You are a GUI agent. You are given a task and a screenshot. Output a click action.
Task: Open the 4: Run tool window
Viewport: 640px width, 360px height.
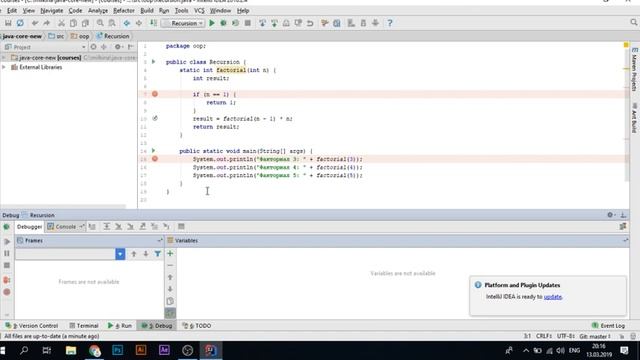tap(120, 326)
